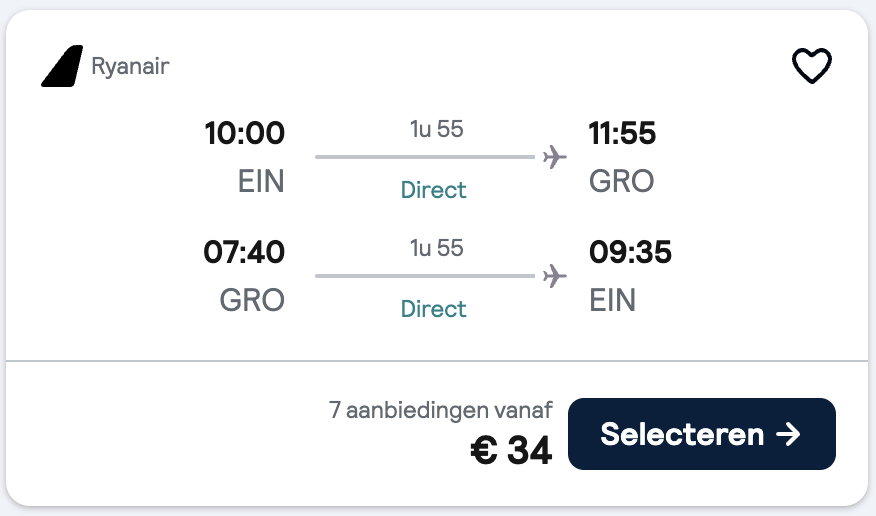The height and width of the screenshot is (516, 876).
Task: Click the outbound 1u 55 duration
Action: (x=437, y=129)
